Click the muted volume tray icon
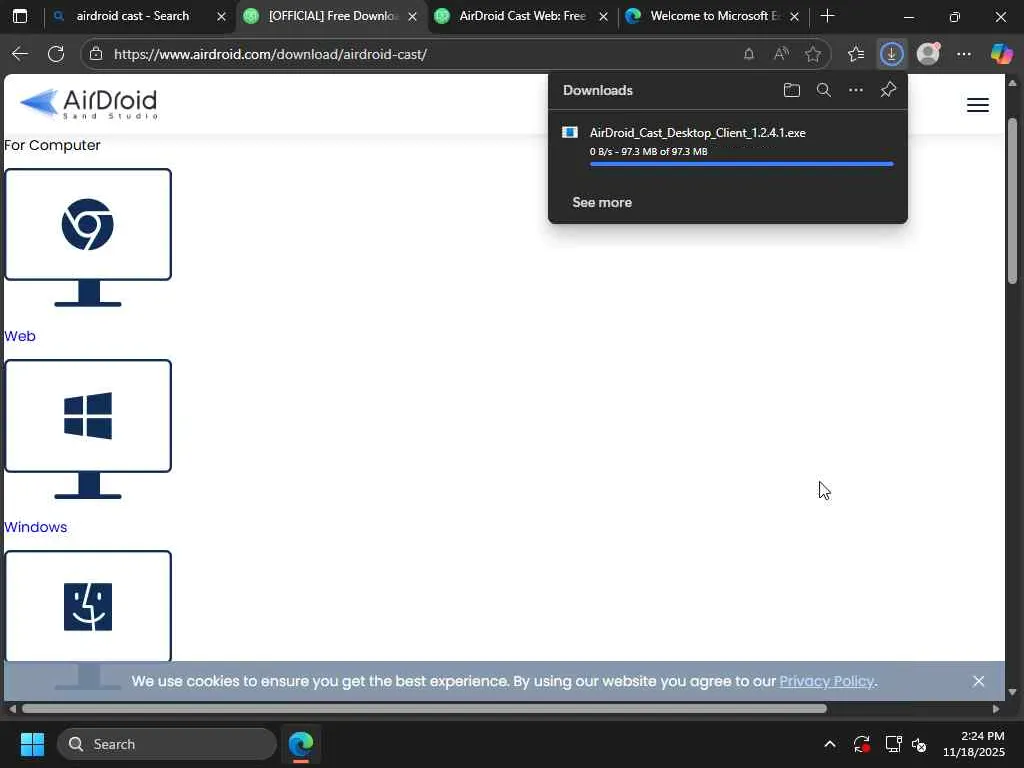Image resolution: width=1024 pixels, height=768 pixels. click(920, 744)
